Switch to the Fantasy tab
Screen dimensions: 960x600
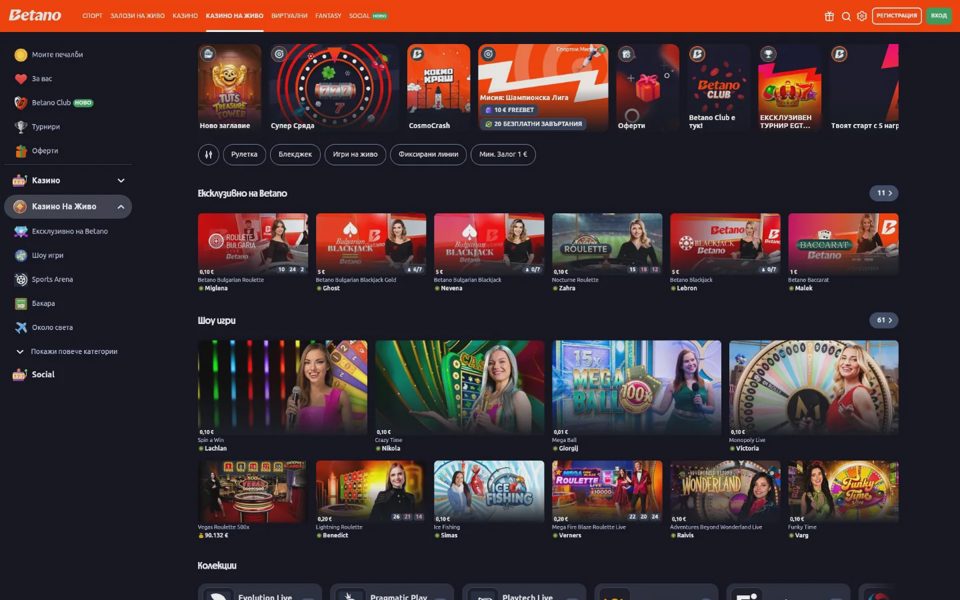pyautogui.click(x=328, y=16)
